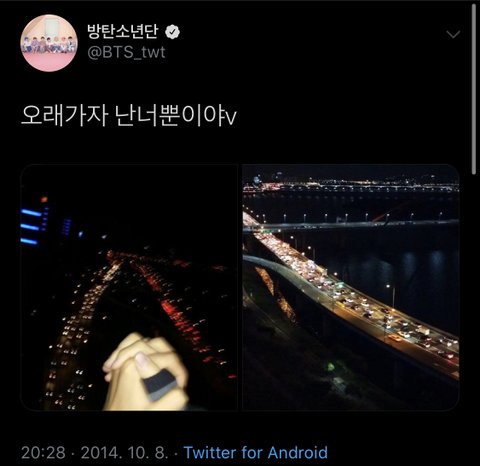Click the @BTS_twt handle
Screen dimensions: 480x466
click(x=126, y=52)
